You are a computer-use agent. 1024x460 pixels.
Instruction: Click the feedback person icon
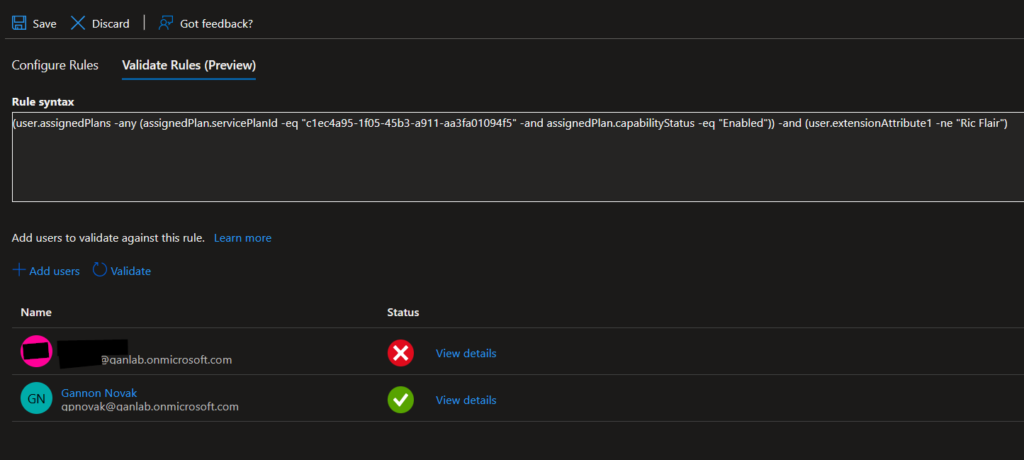coord(166,22)
